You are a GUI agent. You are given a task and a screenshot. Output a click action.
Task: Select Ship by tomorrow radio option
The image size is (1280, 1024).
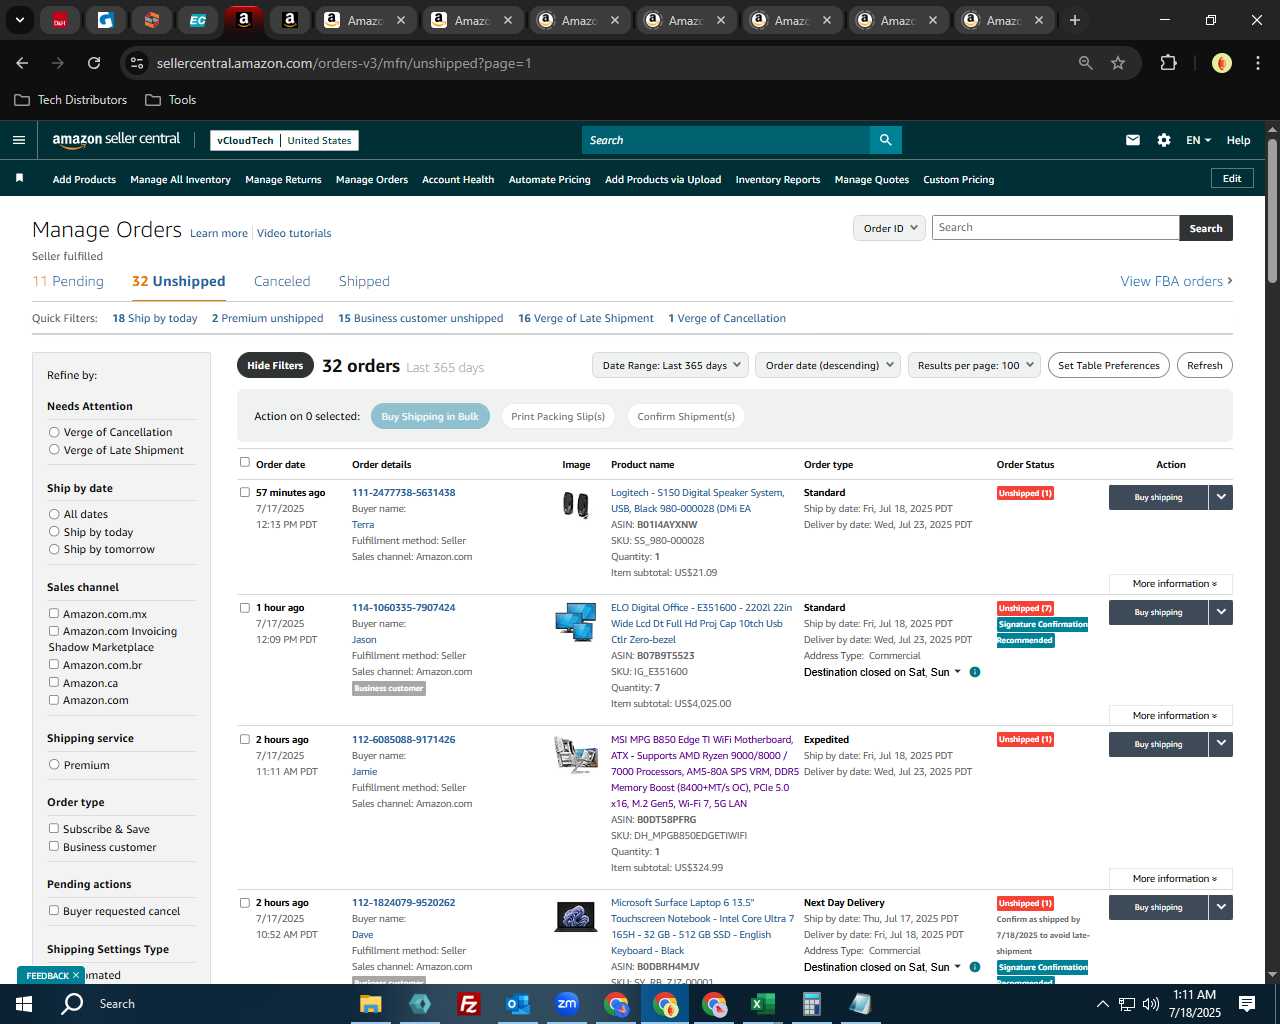(54, 549)
